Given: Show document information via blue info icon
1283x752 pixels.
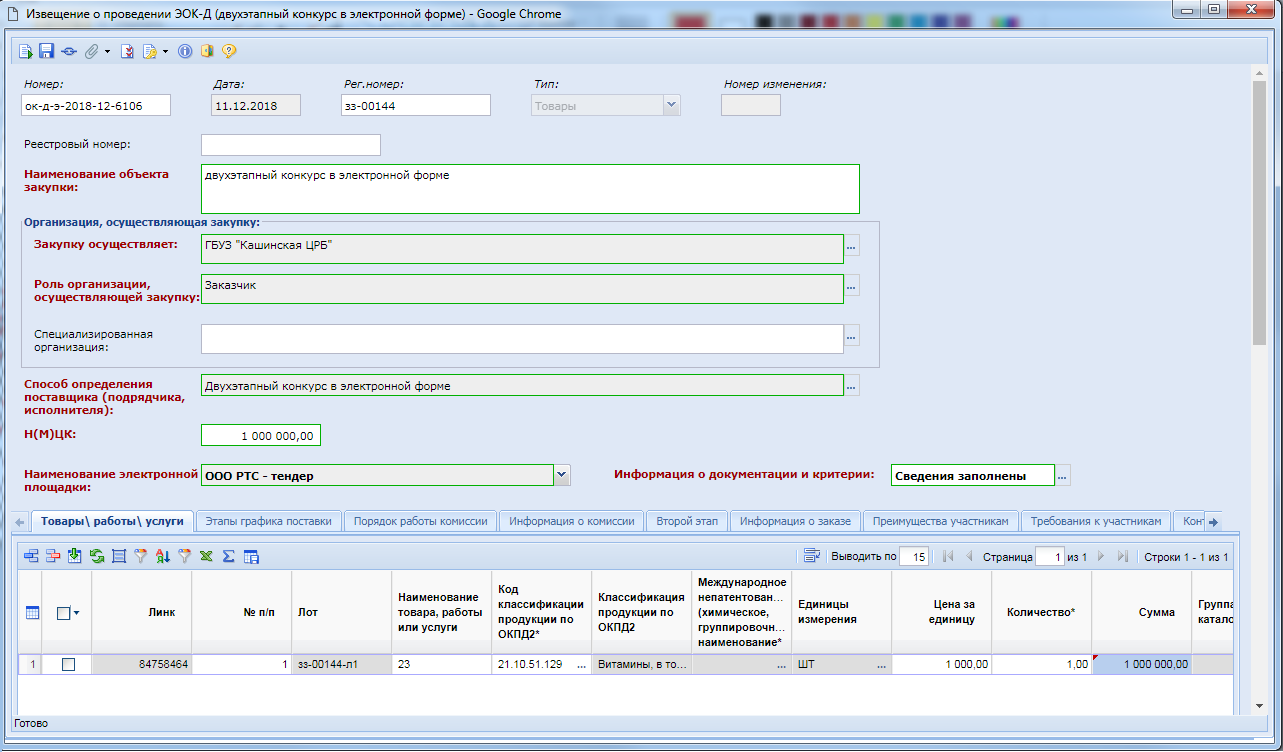Looking at the screenshot, I should click(184, 50).
